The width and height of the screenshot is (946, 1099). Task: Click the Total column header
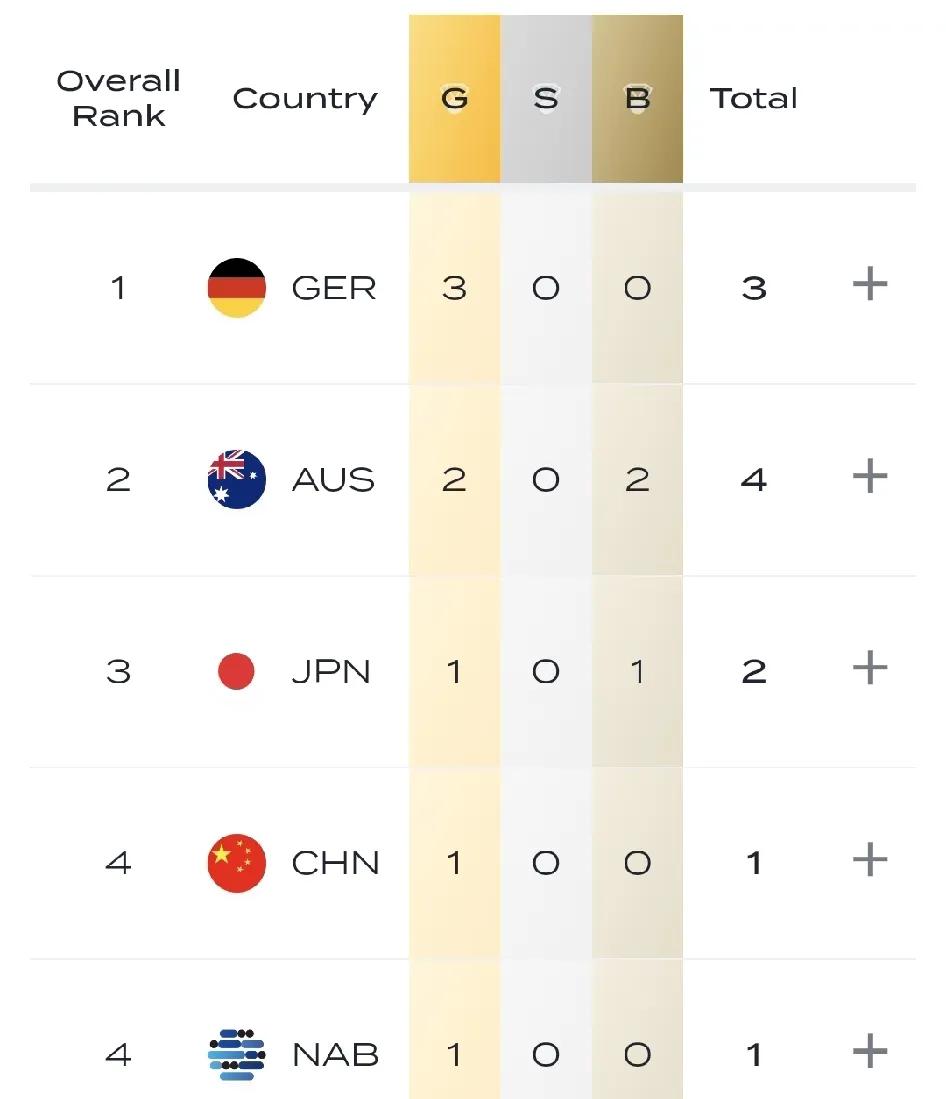click(754, 99)
